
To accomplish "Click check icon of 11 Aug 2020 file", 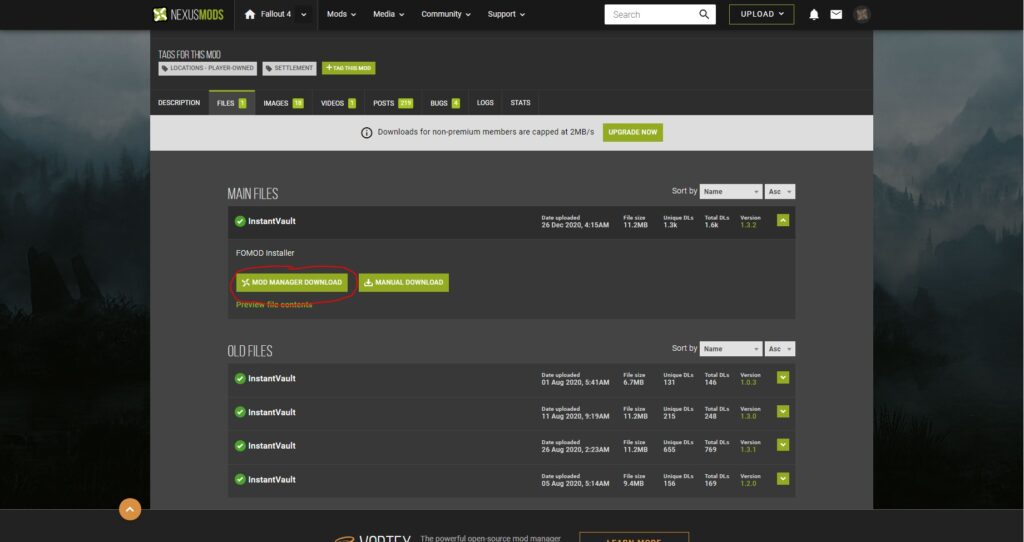I will [240, 412].
